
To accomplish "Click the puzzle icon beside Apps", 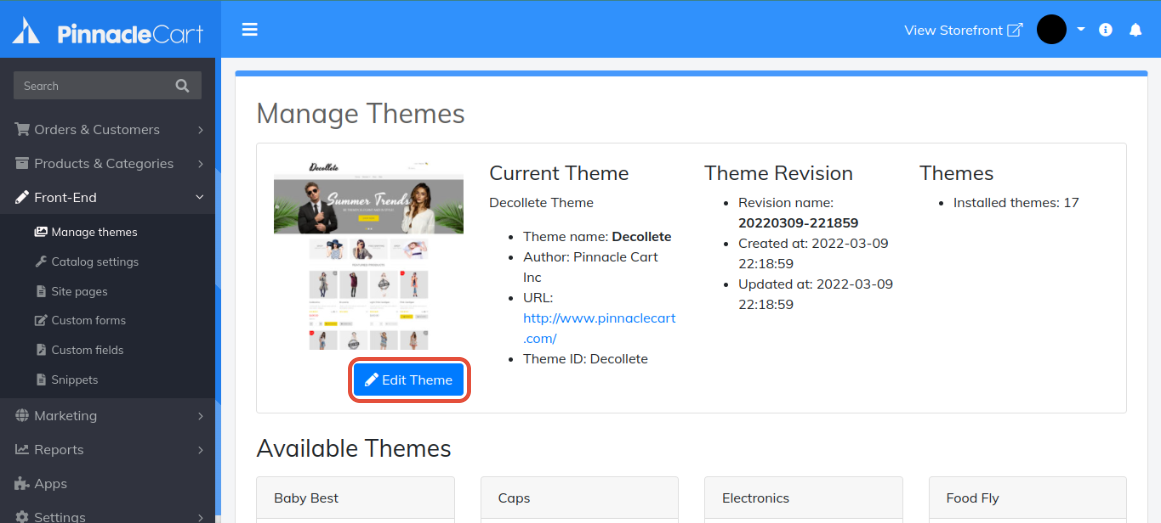I will click(22, 484).
